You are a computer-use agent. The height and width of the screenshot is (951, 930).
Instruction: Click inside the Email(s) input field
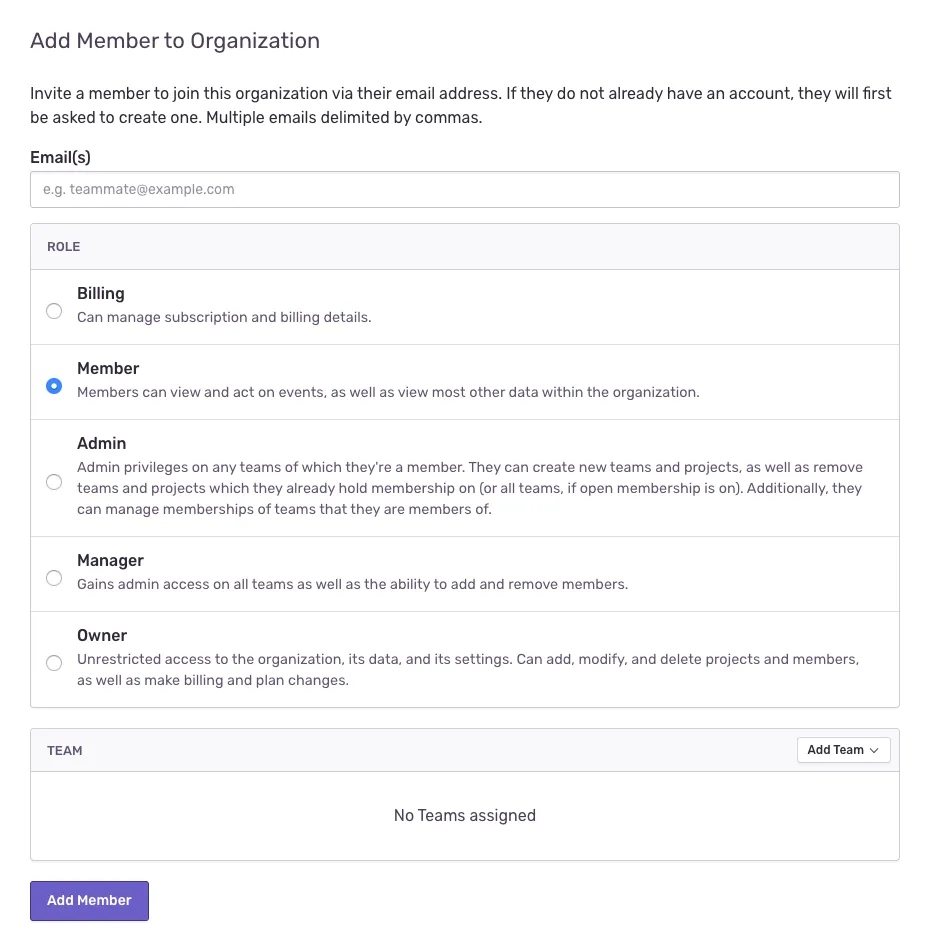(465, 189)
